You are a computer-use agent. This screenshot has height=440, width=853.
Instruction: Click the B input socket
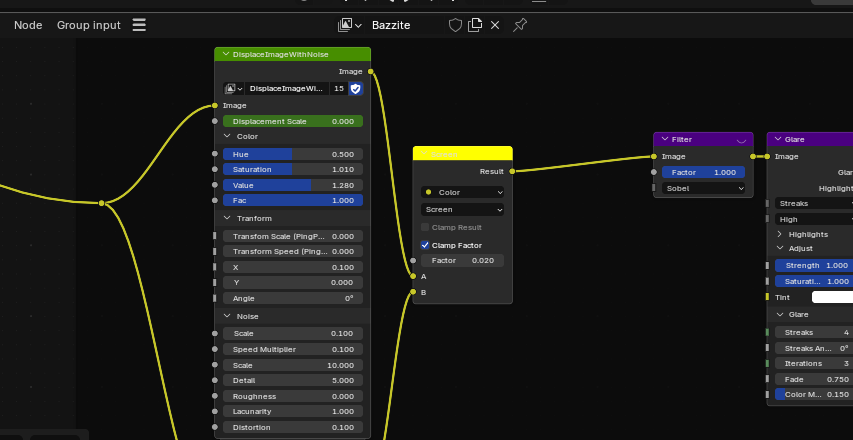[413, 292]
